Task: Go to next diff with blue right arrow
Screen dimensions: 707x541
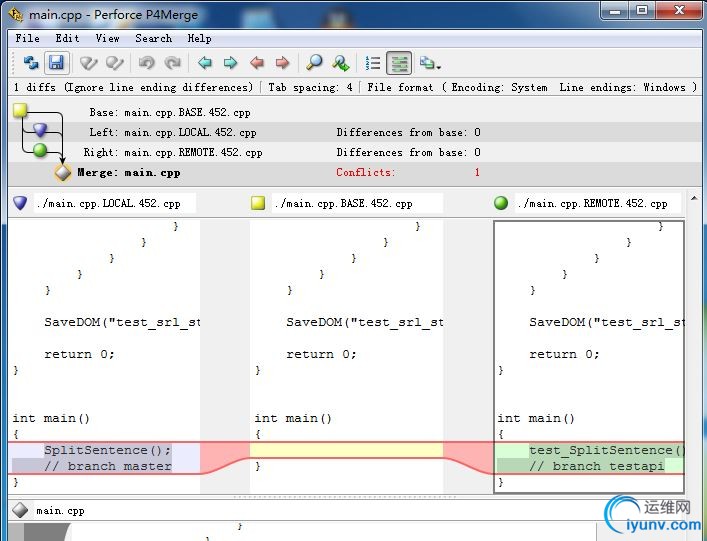Action: 230,63
